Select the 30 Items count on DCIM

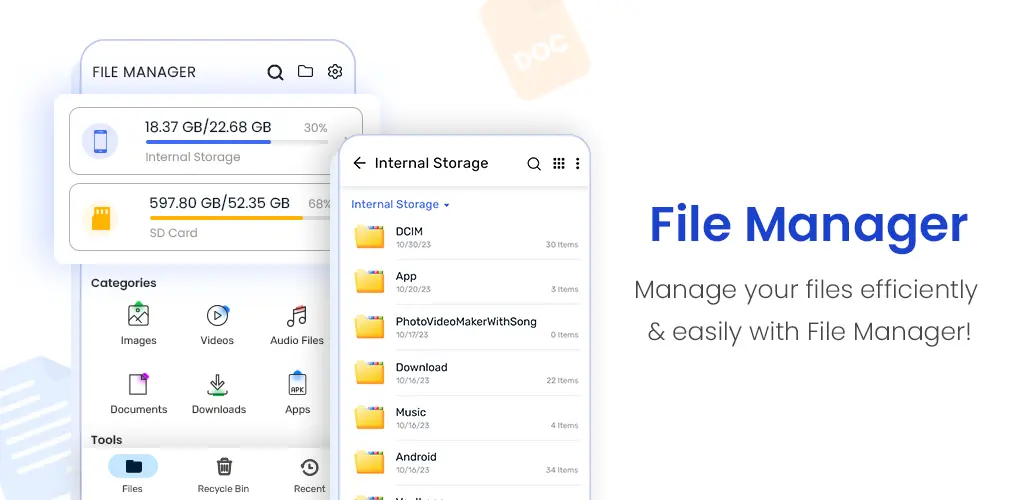click(x=562, y=245)
